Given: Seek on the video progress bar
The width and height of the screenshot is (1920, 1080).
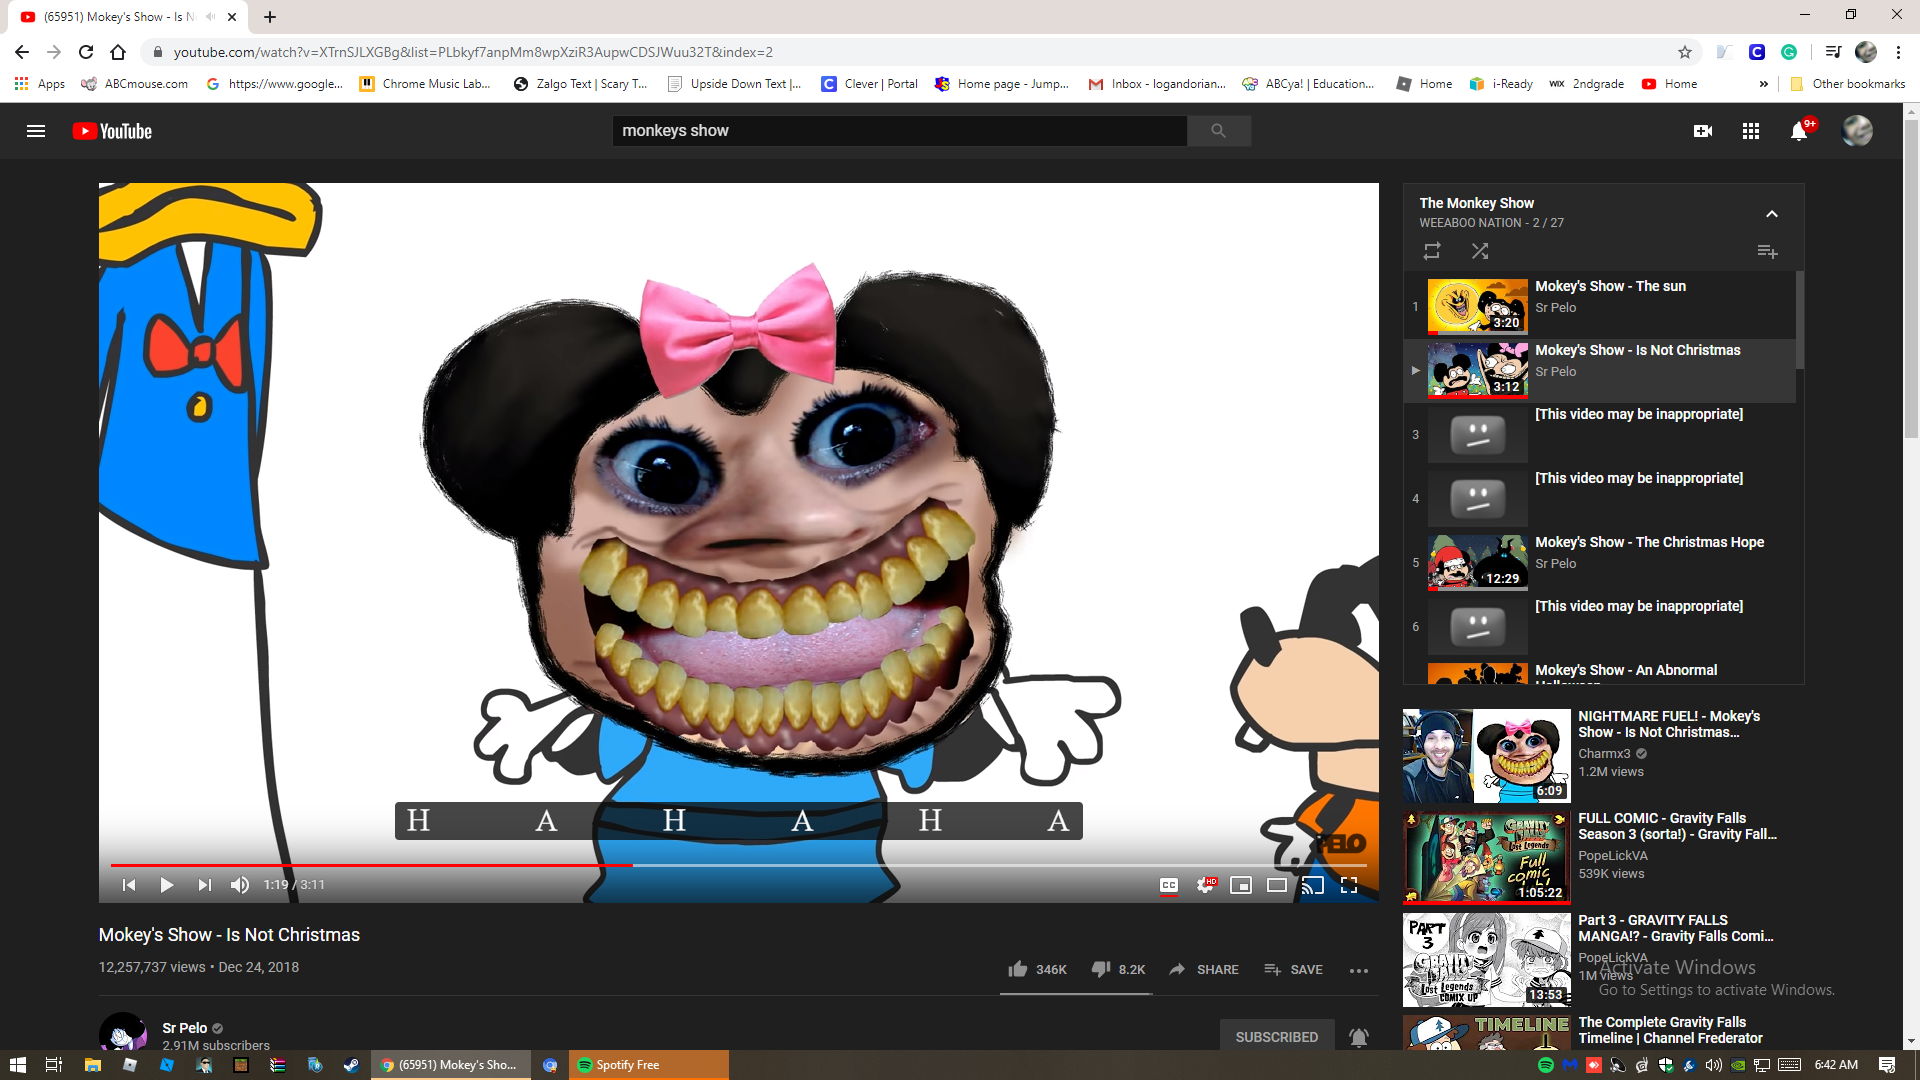Looking at the screenshot, I should 739,865.
